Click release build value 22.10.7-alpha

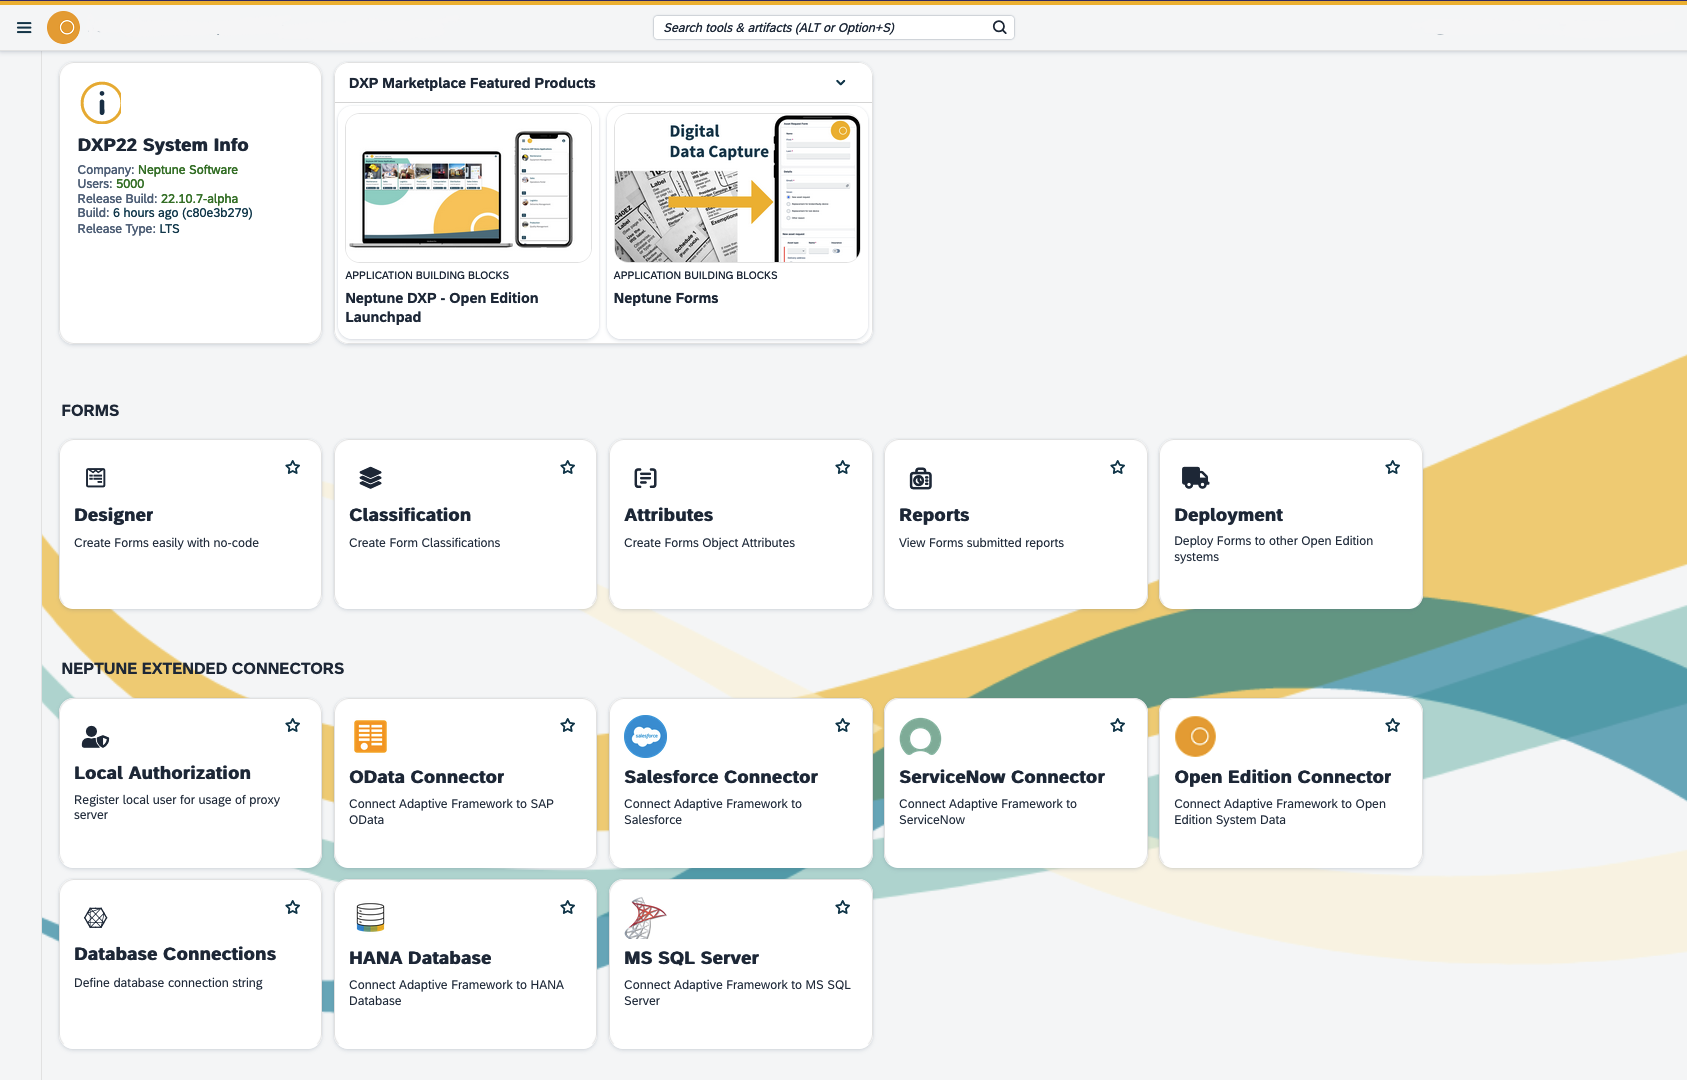(x=200, y=199)
